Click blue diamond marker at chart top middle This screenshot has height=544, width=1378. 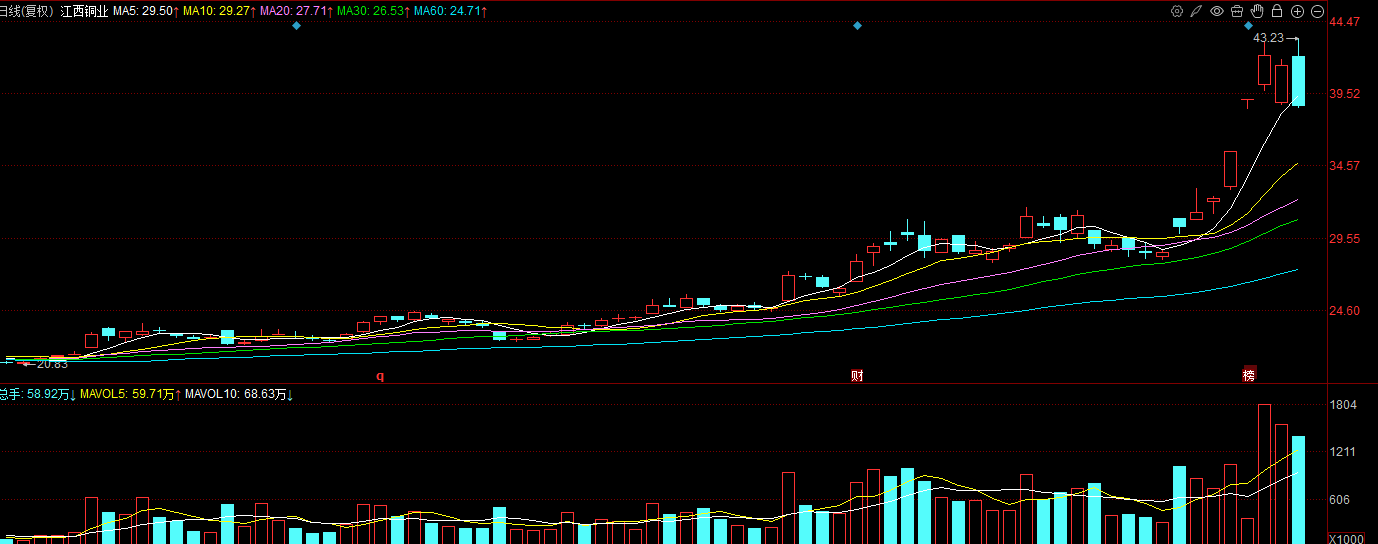click(x=857, y=25)
